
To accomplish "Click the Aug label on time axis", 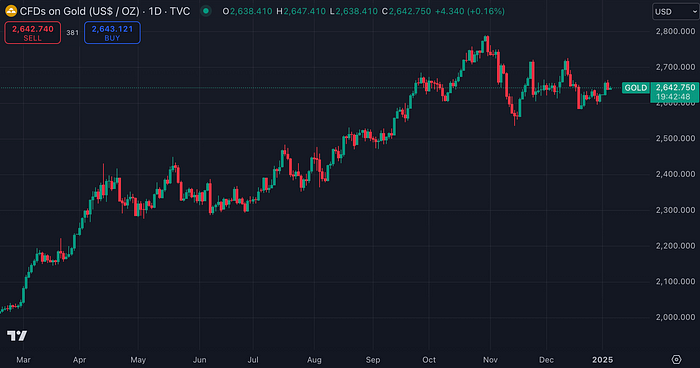I will point(314,360).
